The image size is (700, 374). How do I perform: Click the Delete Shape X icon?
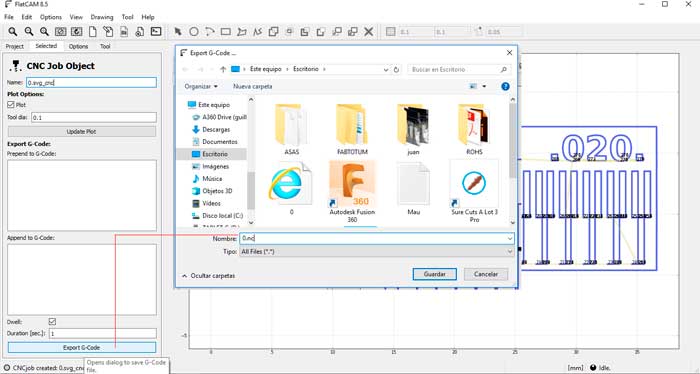369,32
